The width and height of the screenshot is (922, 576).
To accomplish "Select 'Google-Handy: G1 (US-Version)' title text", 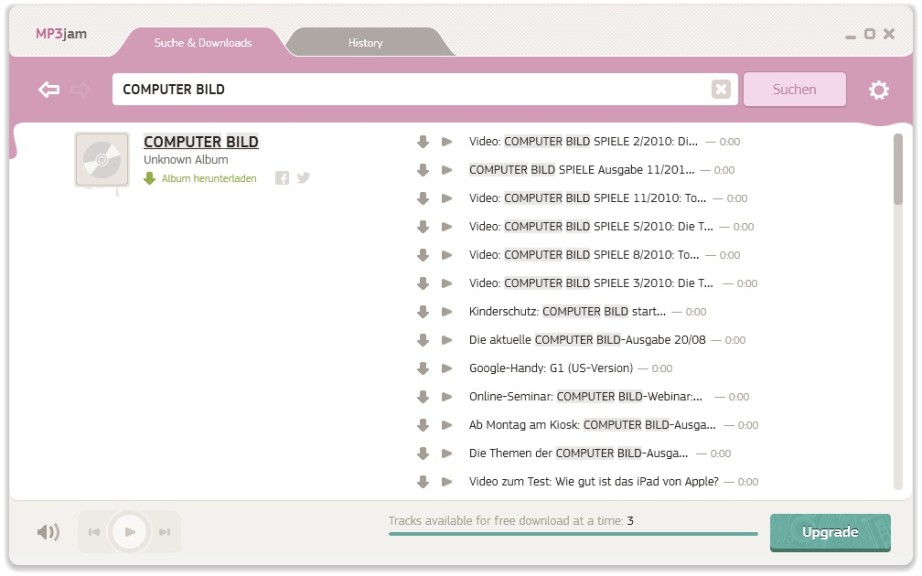I will pos(551,369).
